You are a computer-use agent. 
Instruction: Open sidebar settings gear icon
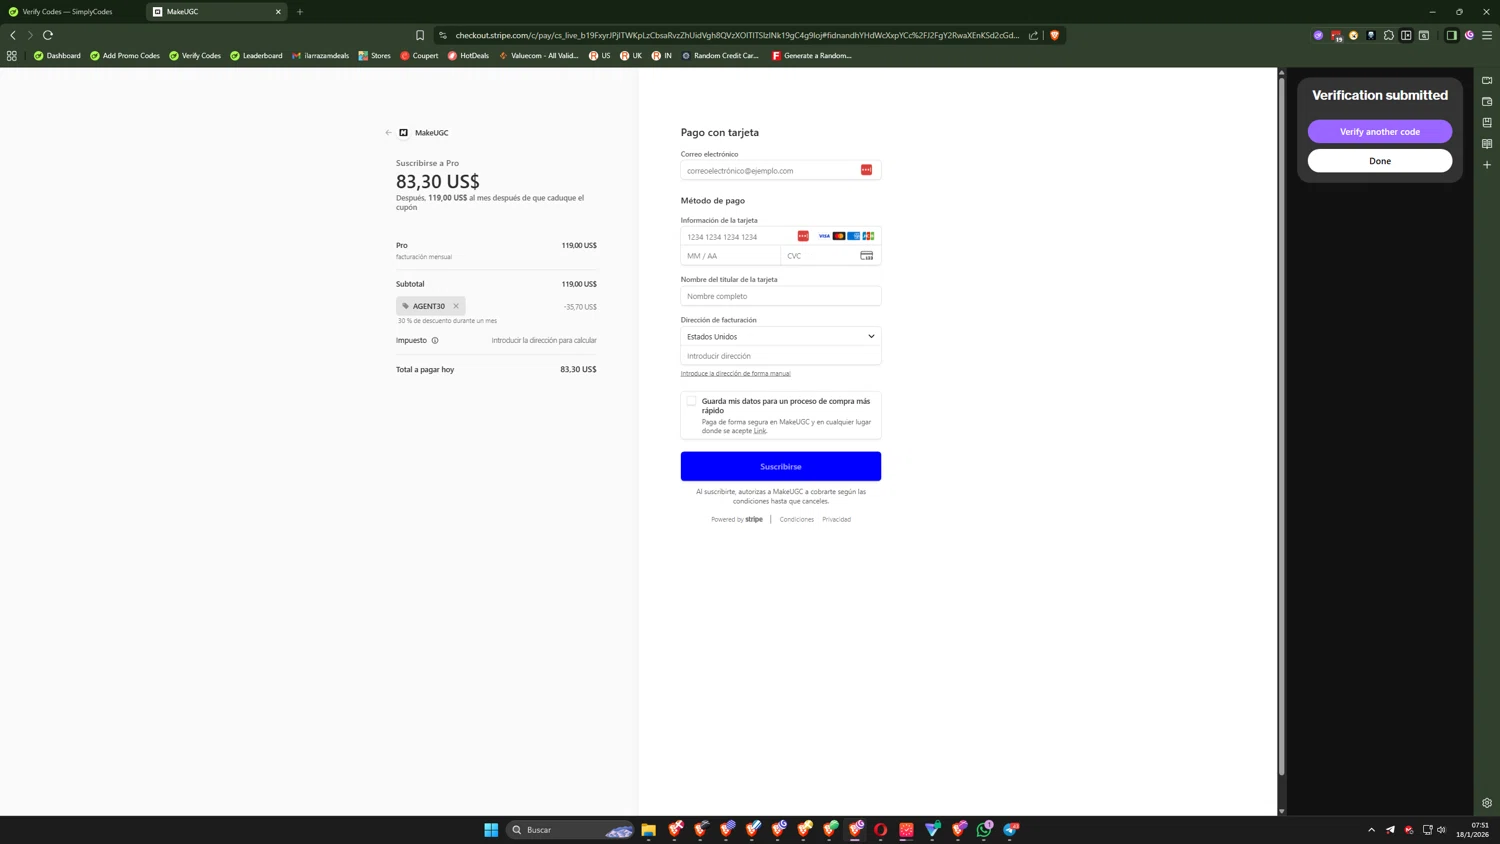[x=1487, y=803]
